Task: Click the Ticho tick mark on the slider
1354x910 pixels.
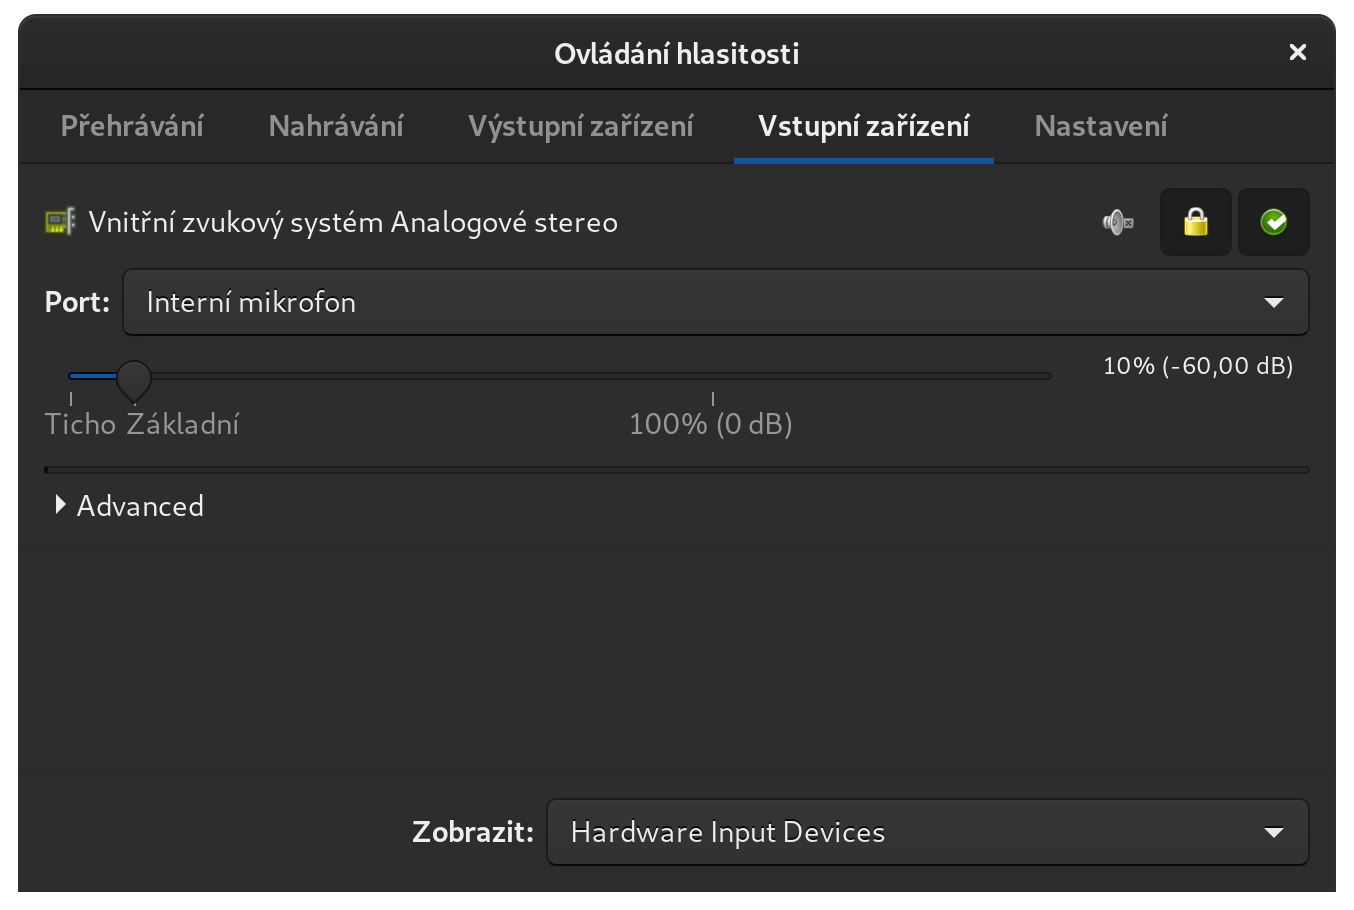Action: point(71,398)
